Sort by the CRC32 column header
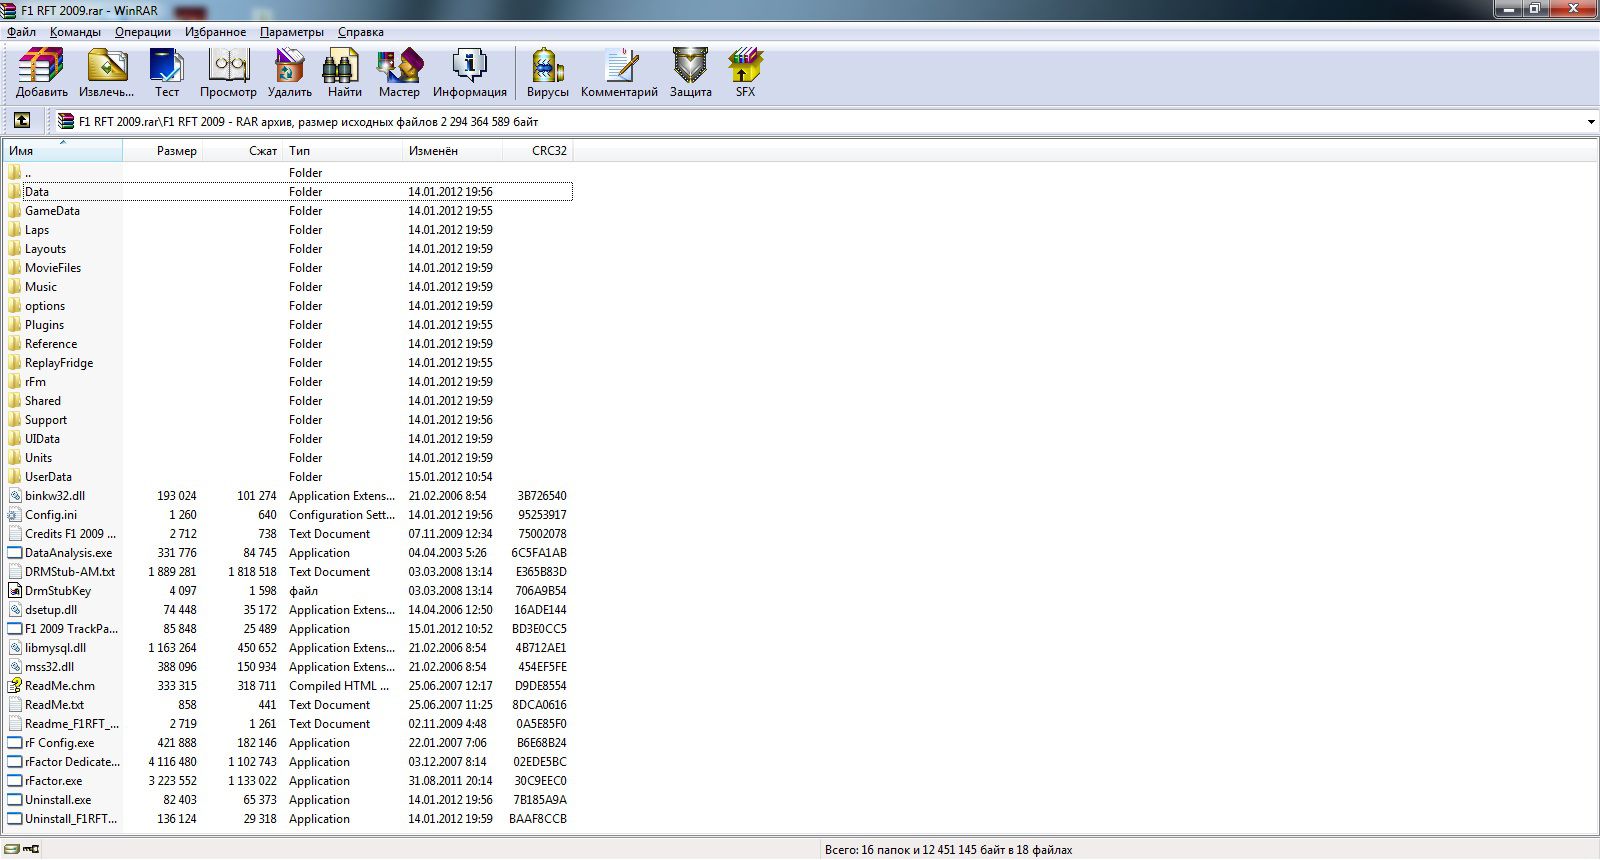The width and height of the screenshot is (1600, 860). coord(537,151)
